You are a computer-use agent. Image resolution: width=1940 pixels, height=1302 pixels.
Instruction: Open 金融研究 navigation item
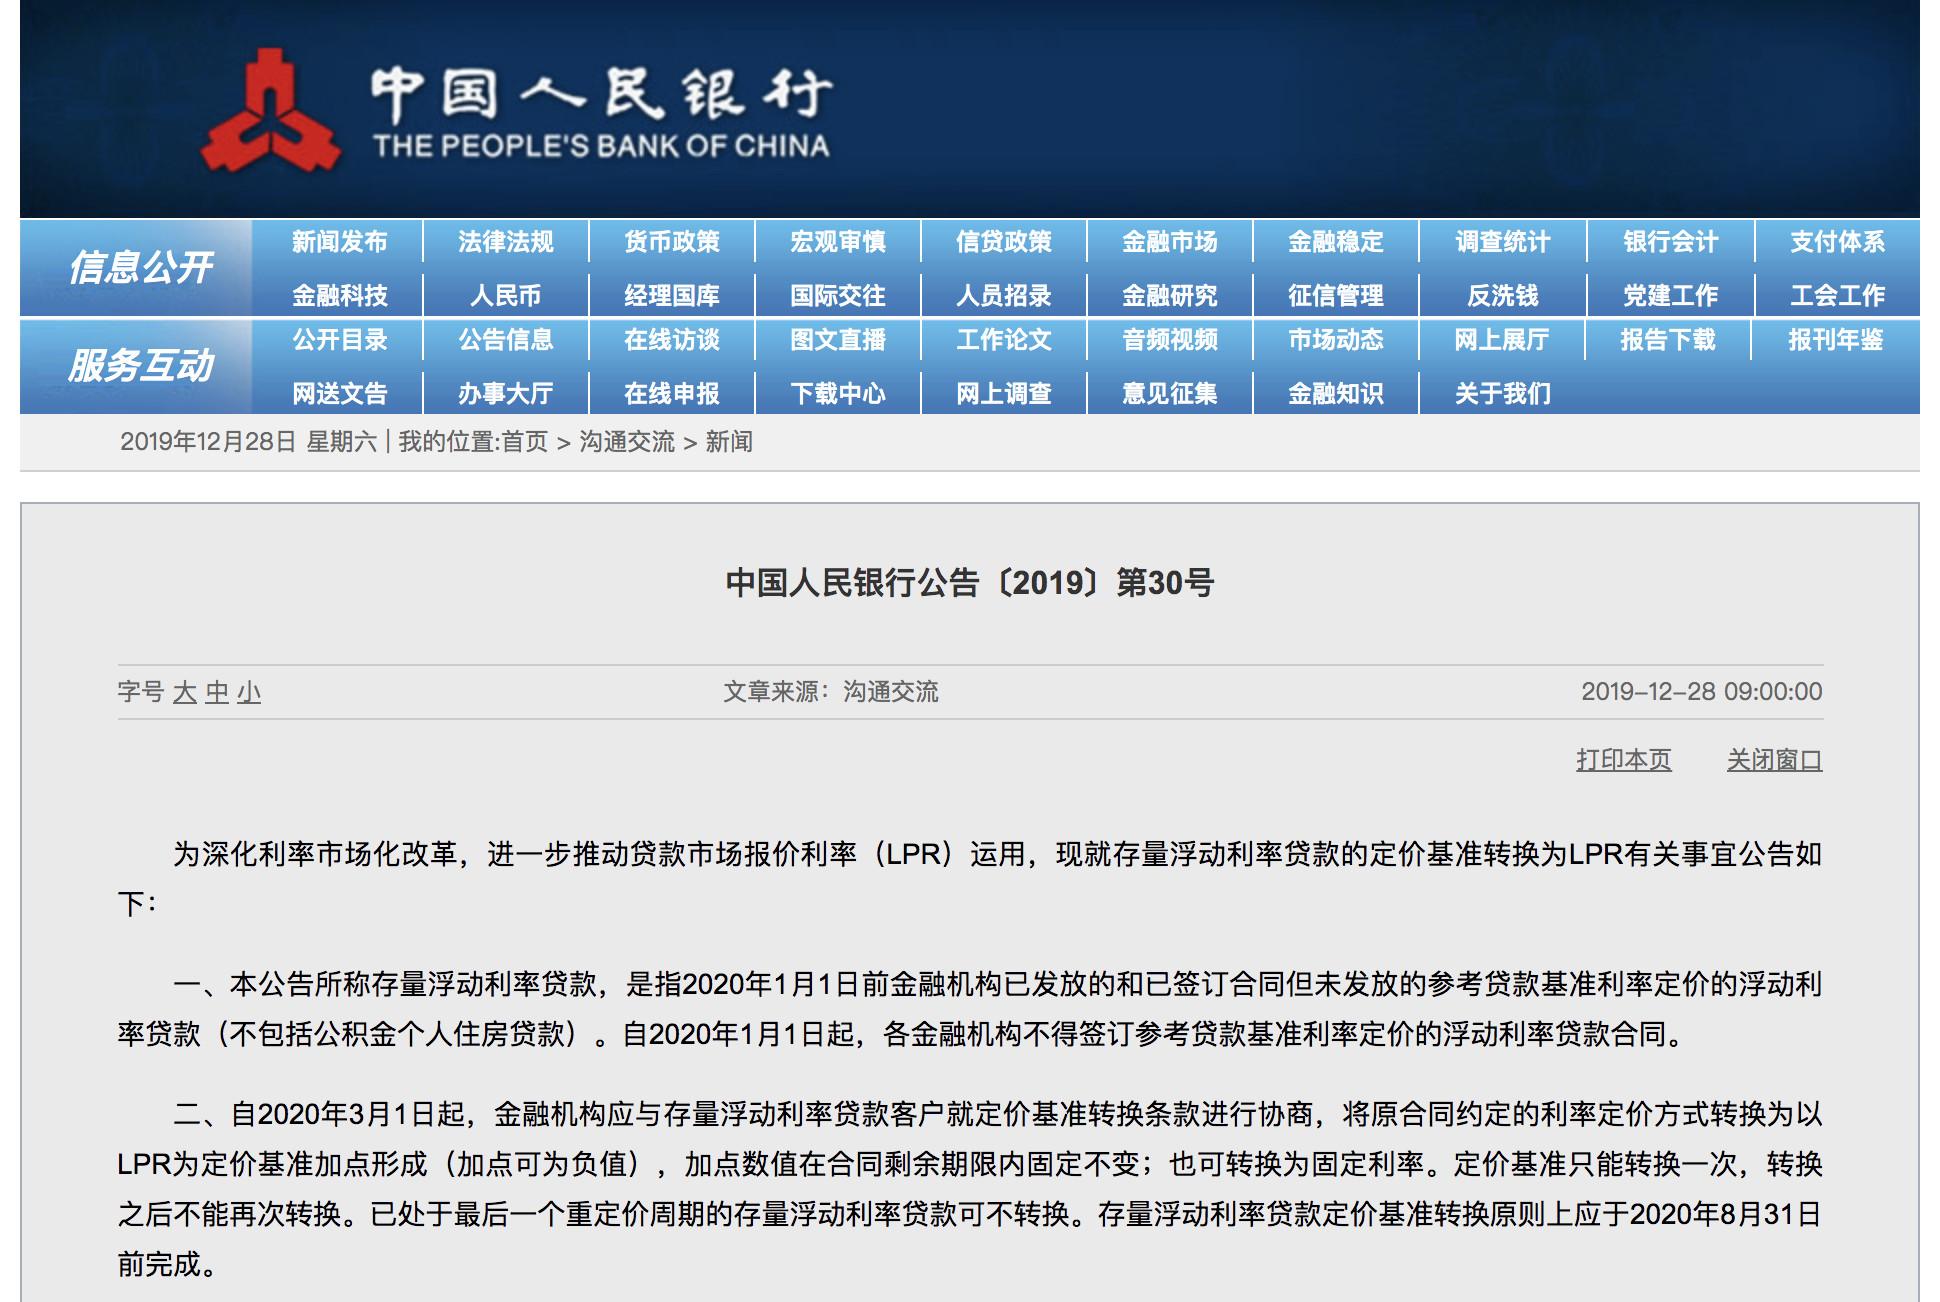click(x=1169, y=296)
